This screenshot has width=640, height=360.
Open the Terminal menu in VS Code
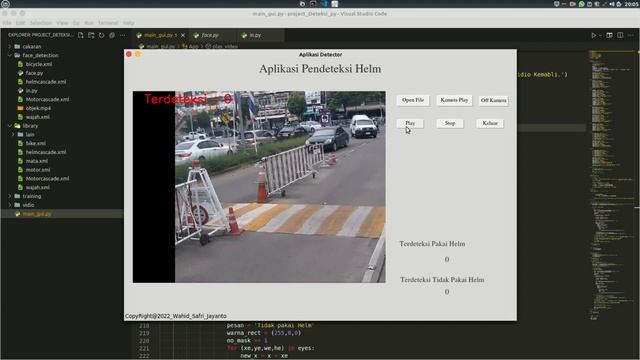tap(108, 23)
